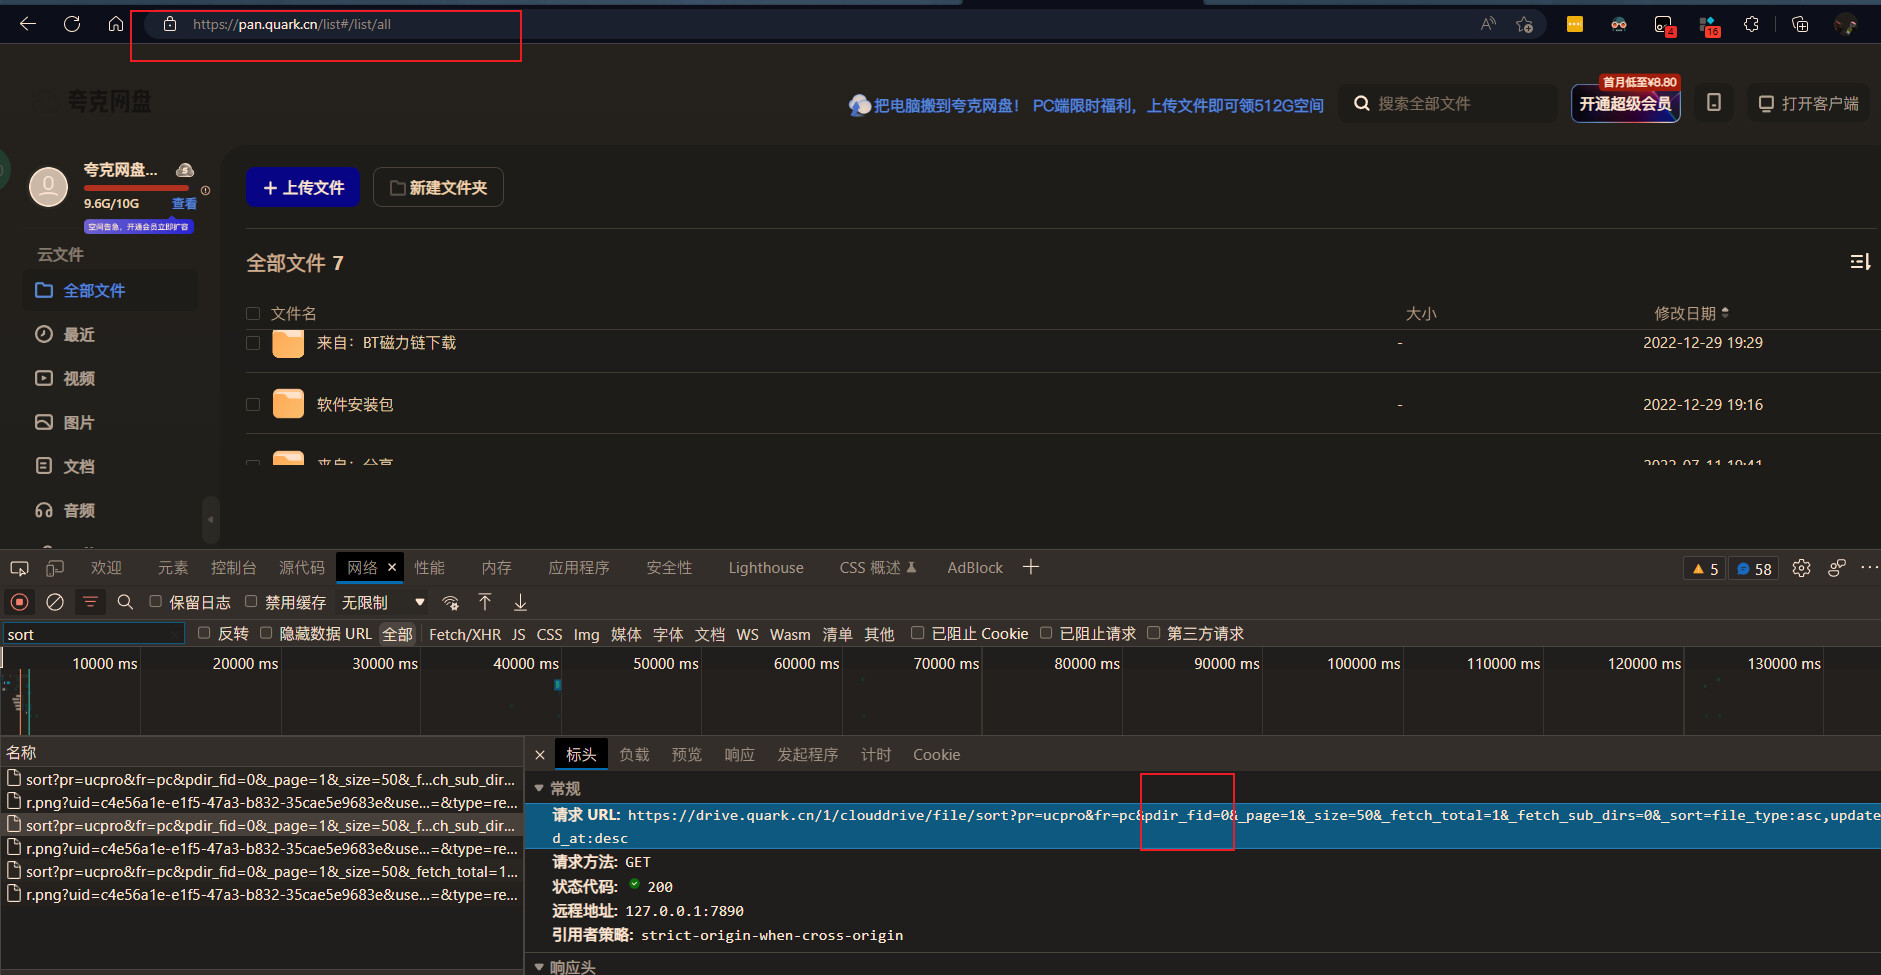
Task: Add a new DevTools tab with plus icon
Action: 1031,567
